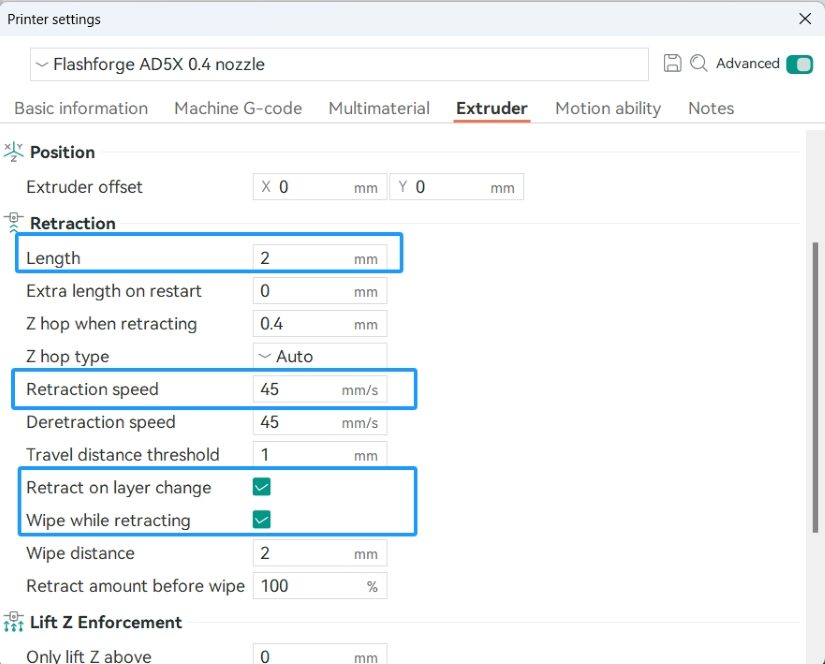
Task: Click the Lift Z Enforcement section icon
Action: [x=13, y=622]
